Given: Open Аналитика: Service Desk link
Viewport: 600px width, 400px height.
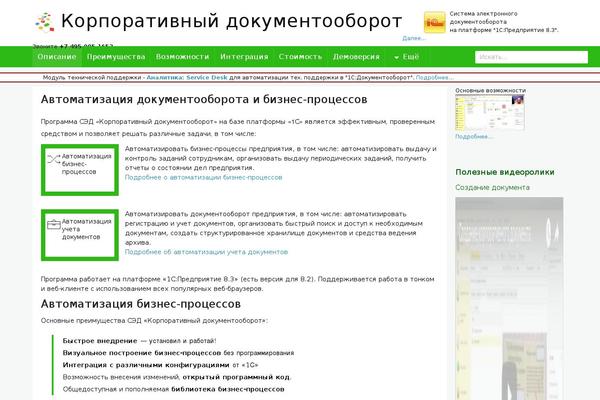Looking at the screenshot, I should point(187,77).
